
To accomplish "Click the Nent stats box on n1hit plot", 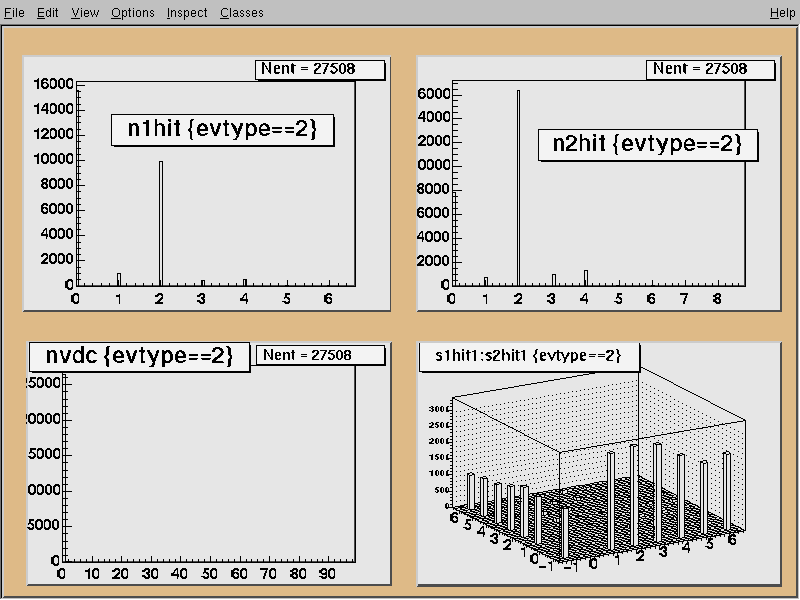I will click(320, 69).
